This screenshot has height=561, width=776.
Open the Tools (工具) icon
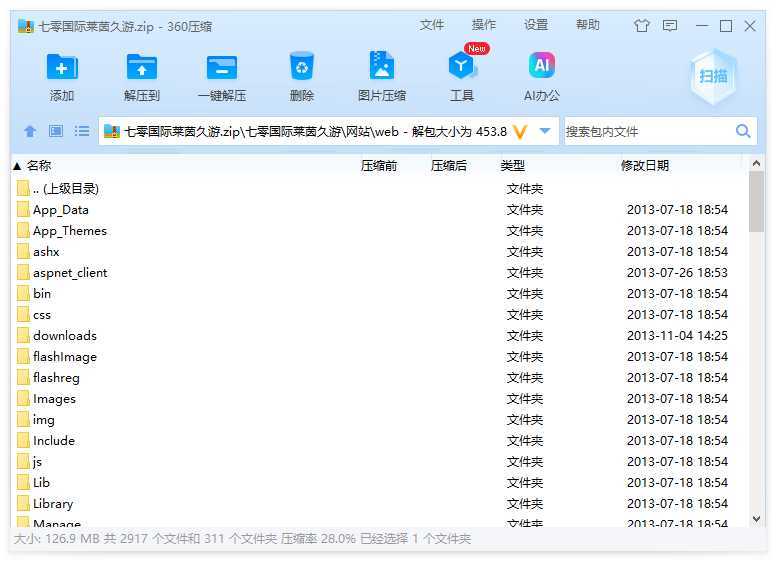(462, 68)
